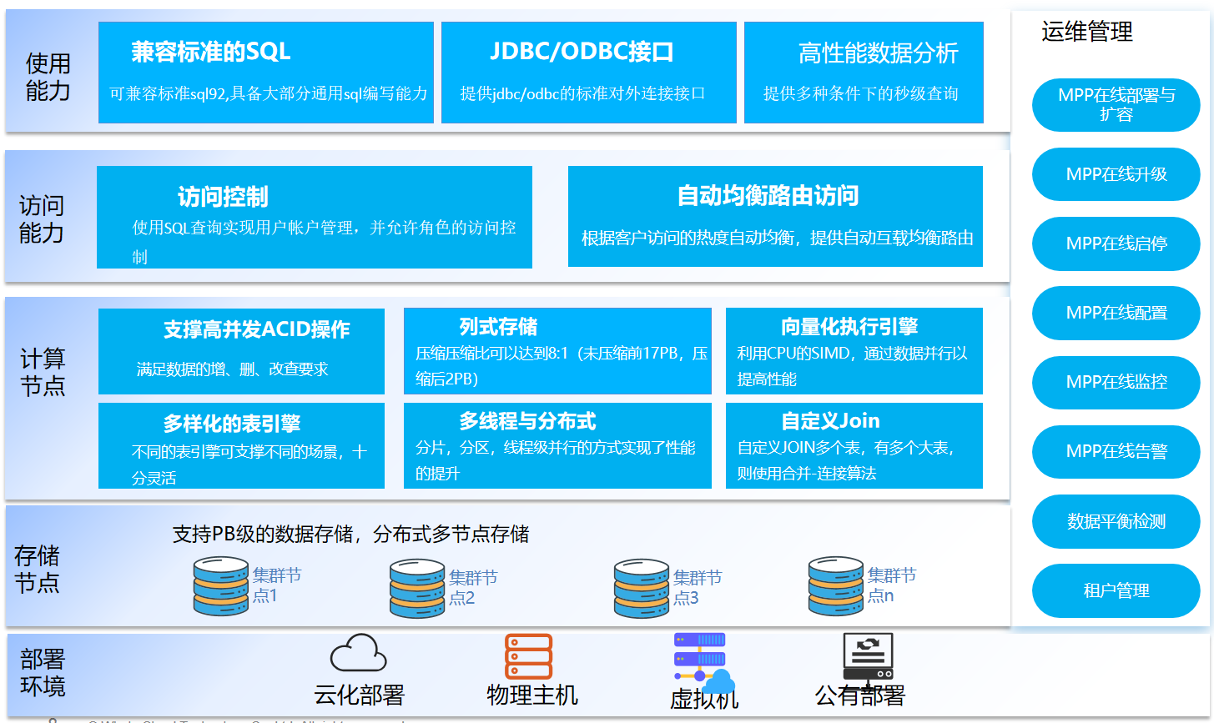Open 租户管理 tenant management
Viewport: 1214px width, 724px height.
tap(1116, 591)
